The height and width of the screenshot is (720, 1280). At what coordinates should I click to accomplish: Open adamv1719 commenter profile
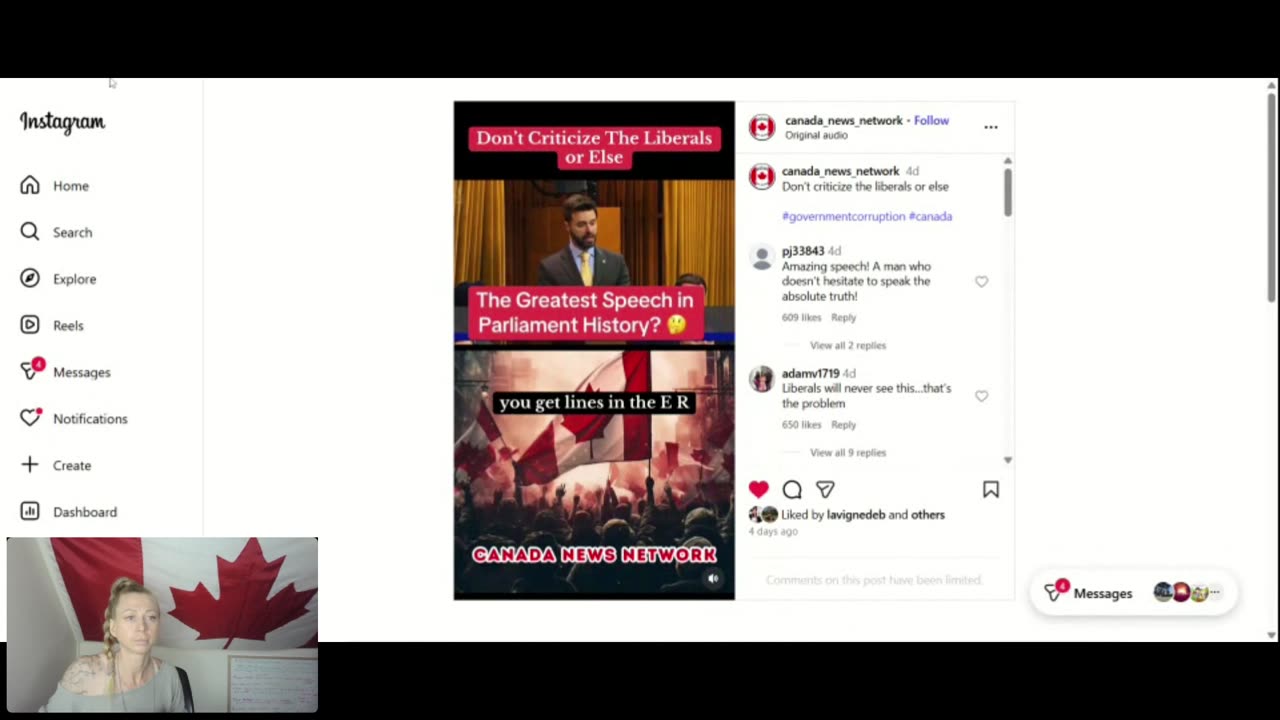[x=810, y=373]
